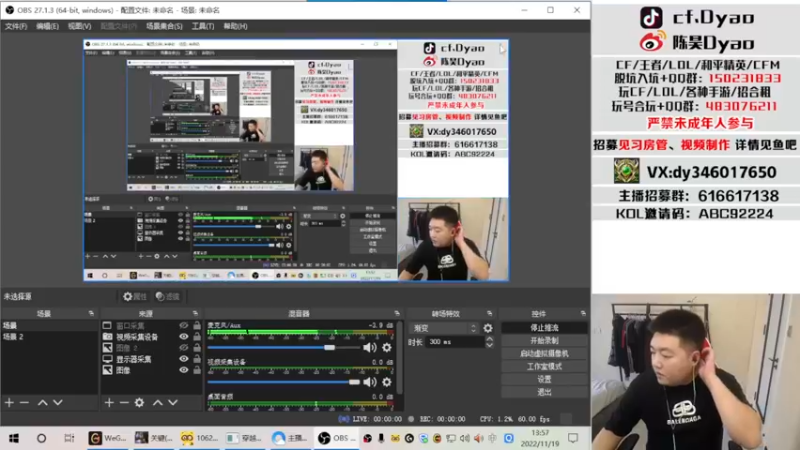Remove selected source with minus icon

coord(124,403)
